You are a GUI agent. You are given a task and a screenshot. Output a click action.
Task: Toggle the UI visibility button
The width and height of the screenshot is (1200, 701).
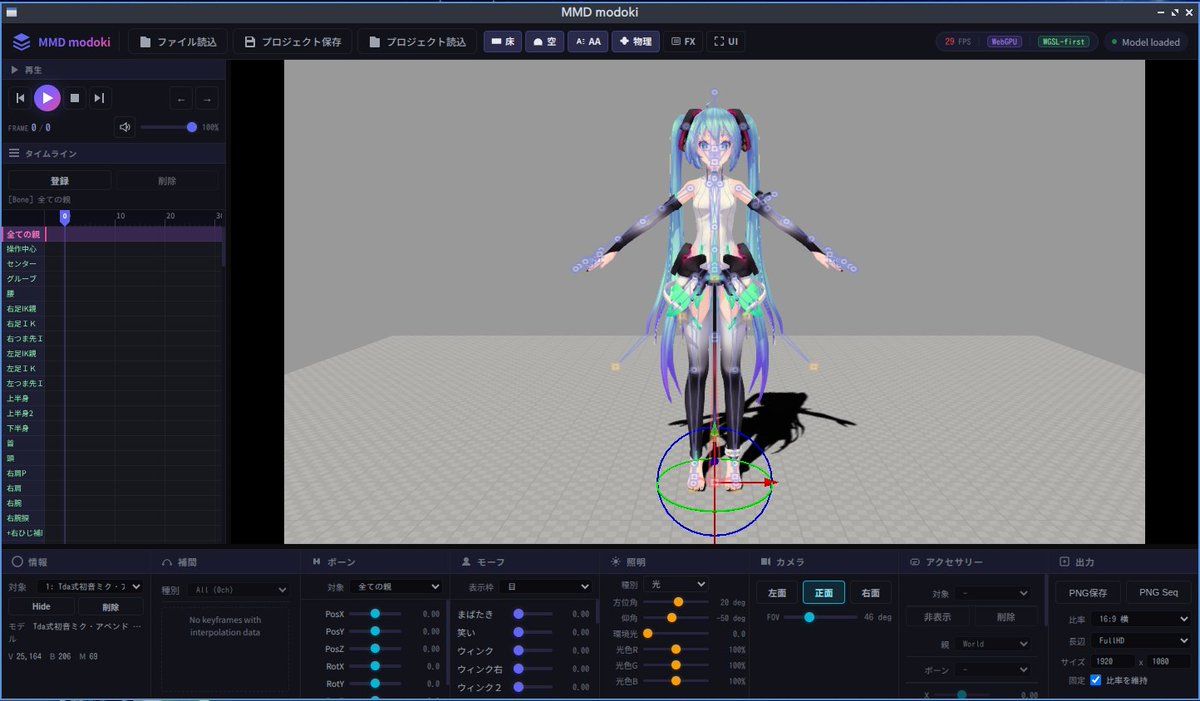pyautogui.click(x=726, y=42)
